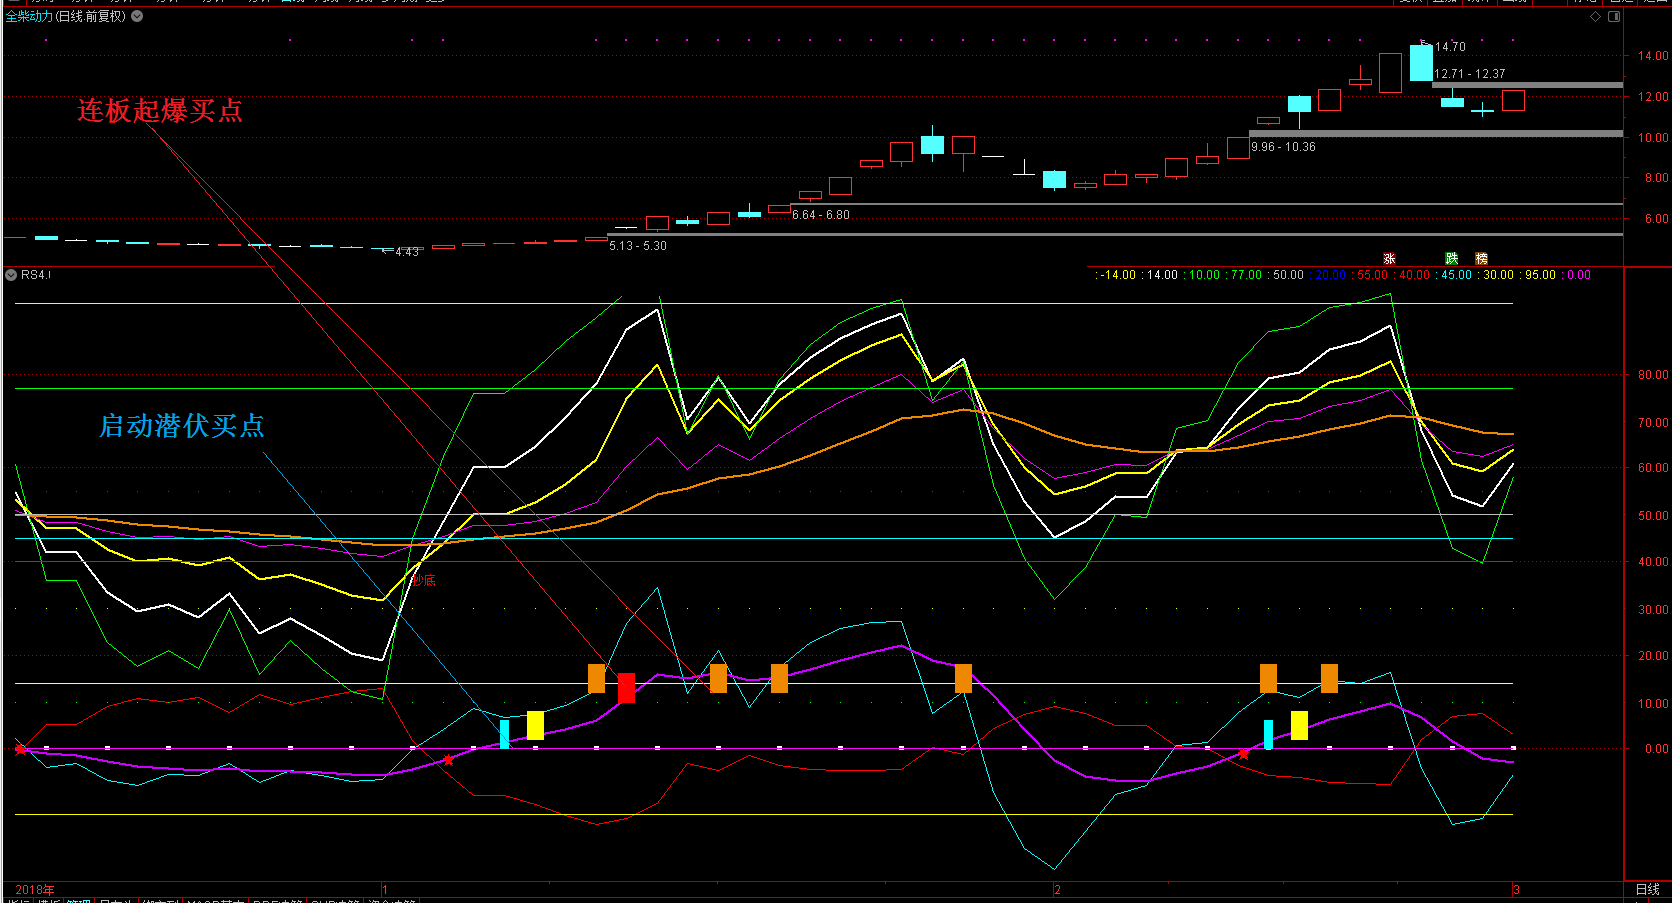Click the 80.00 indicator axis label
Viewport: 1672px width, 903px height.
tap(1652, 375)
